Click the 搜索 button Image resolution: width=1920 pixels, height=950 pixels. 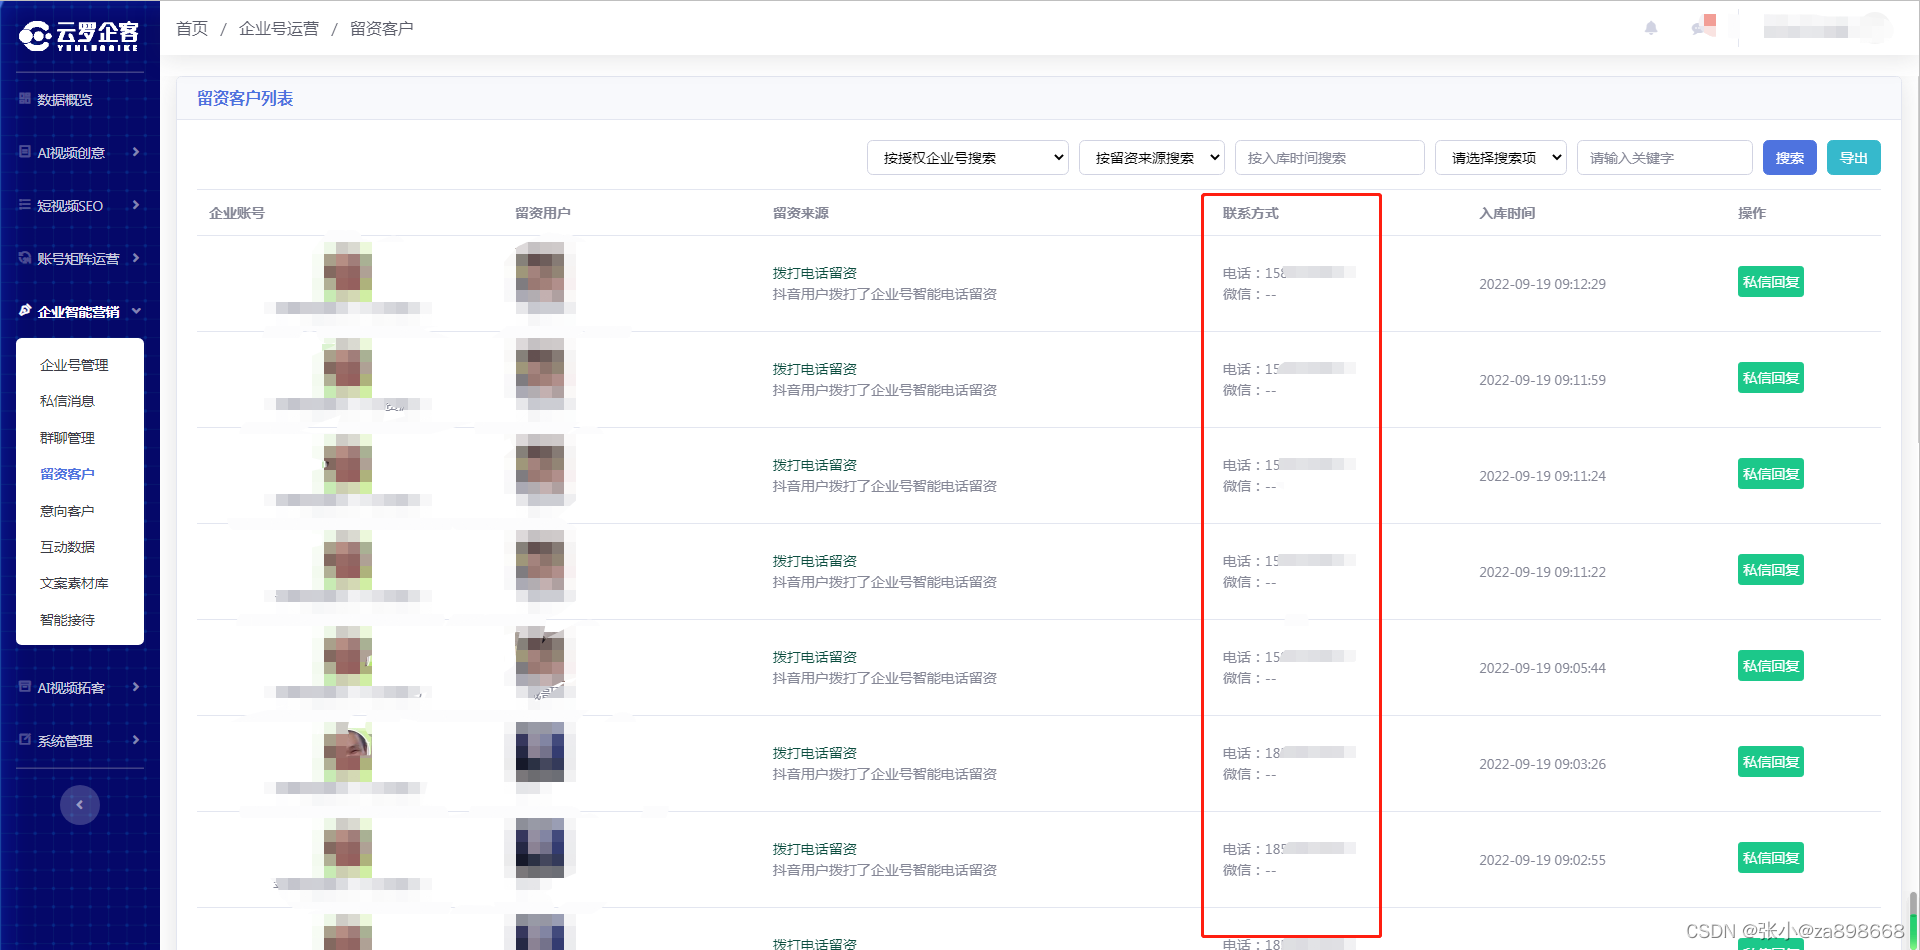(x=1790, y=158)
